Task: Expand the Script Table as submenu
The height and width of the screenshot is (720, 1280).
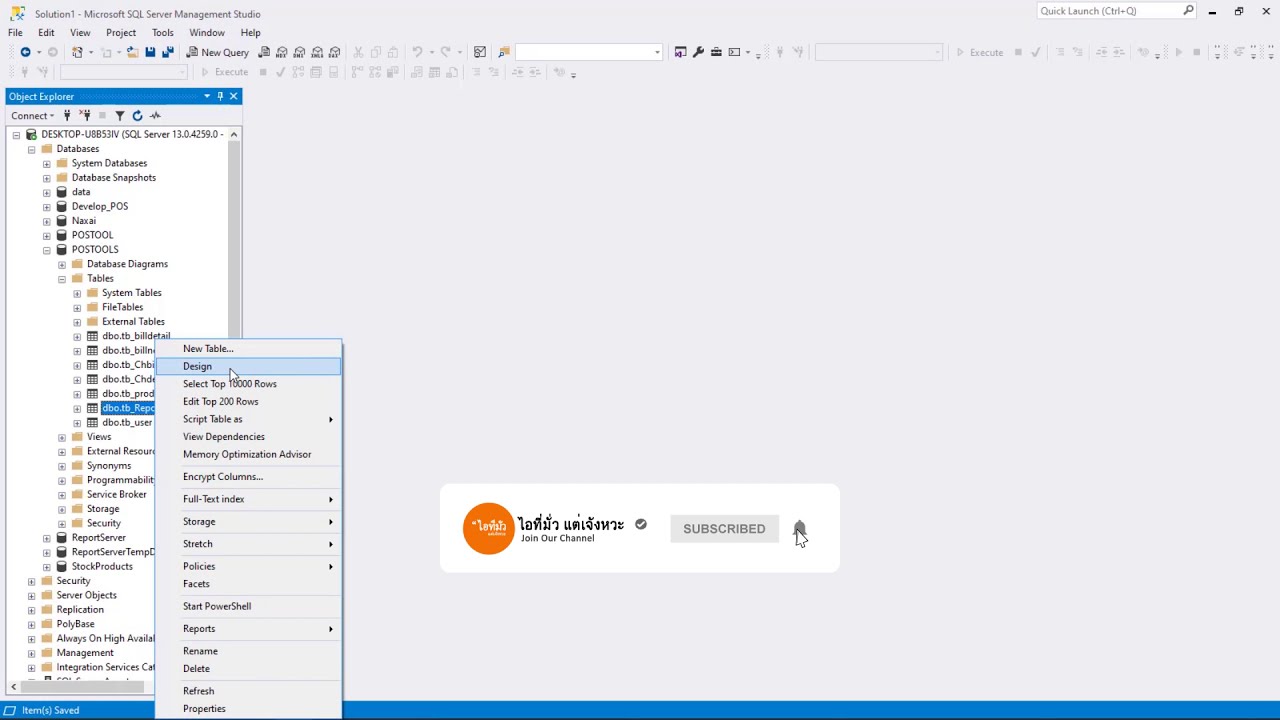Action: click(248, 419)
